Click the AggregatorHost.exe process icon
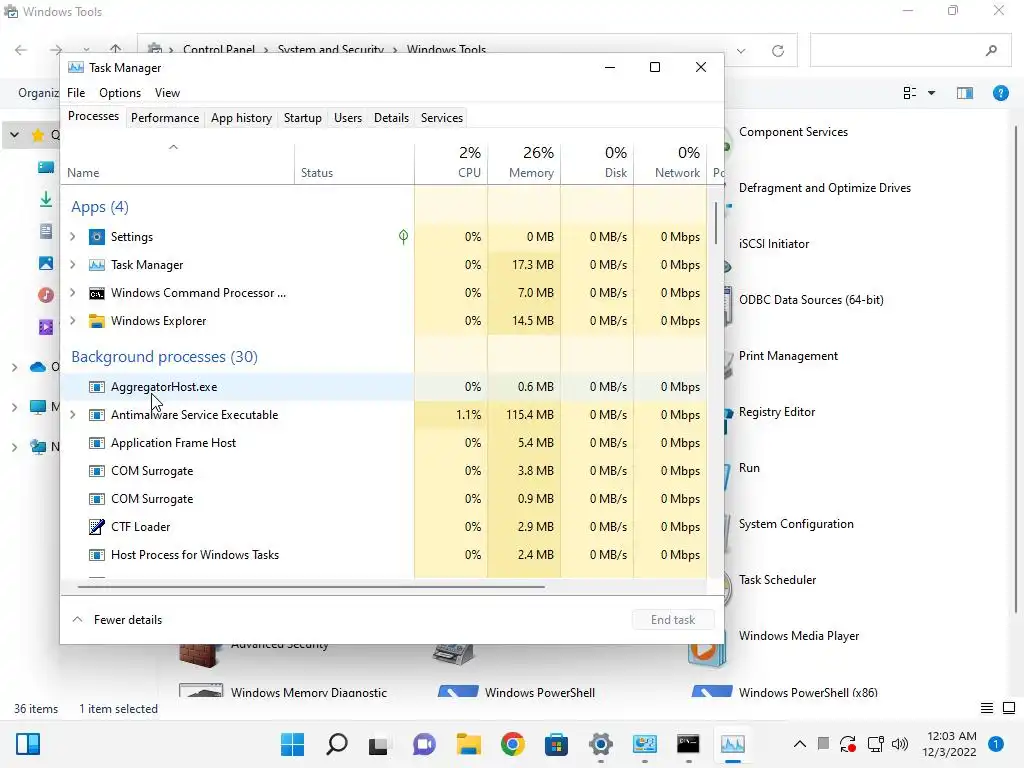 coord(97,387)
